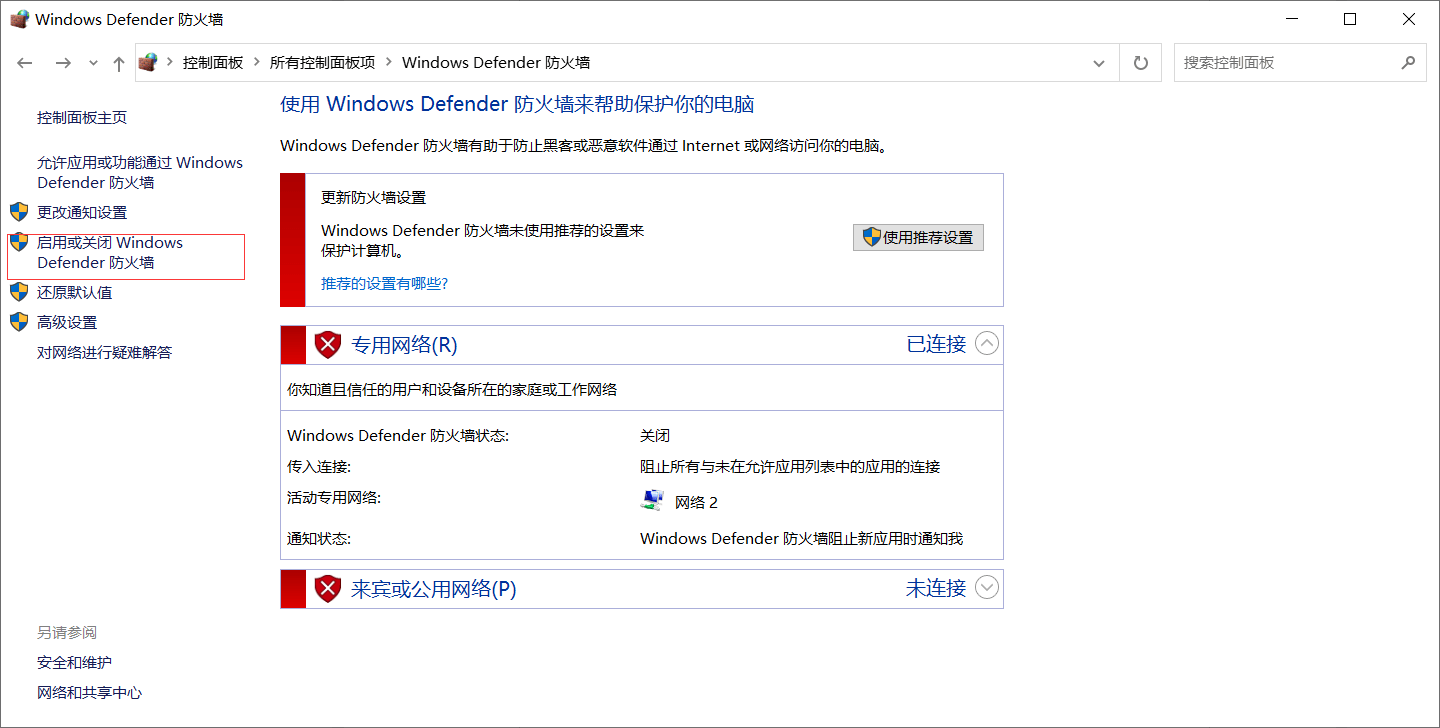Click shield icon beside 更改通知设置
1440x728 pixels.
tap(19, 212)
